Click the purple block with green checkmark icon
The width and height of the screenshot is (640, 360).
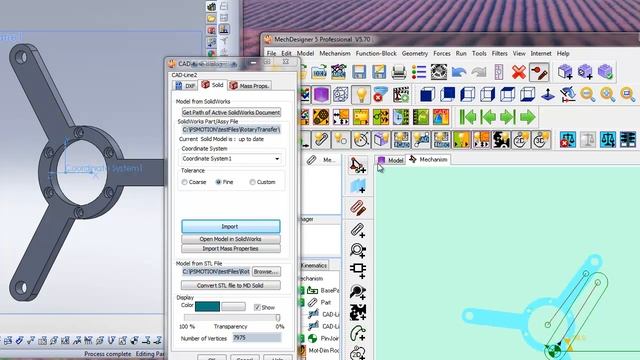click(x=605, y=72)
